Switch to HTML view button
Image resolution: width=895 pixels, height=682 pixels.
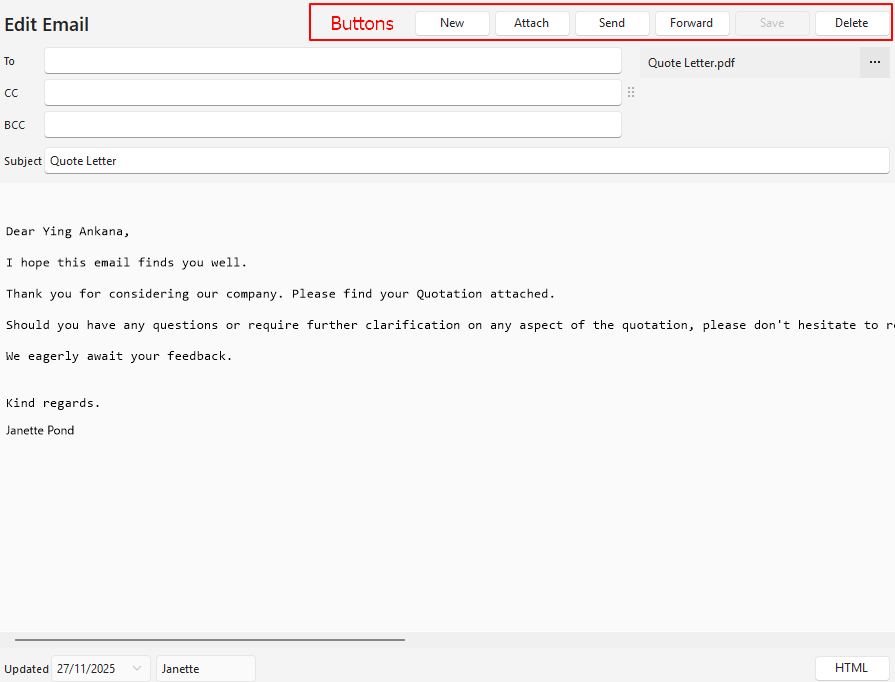tap(852, 668)
